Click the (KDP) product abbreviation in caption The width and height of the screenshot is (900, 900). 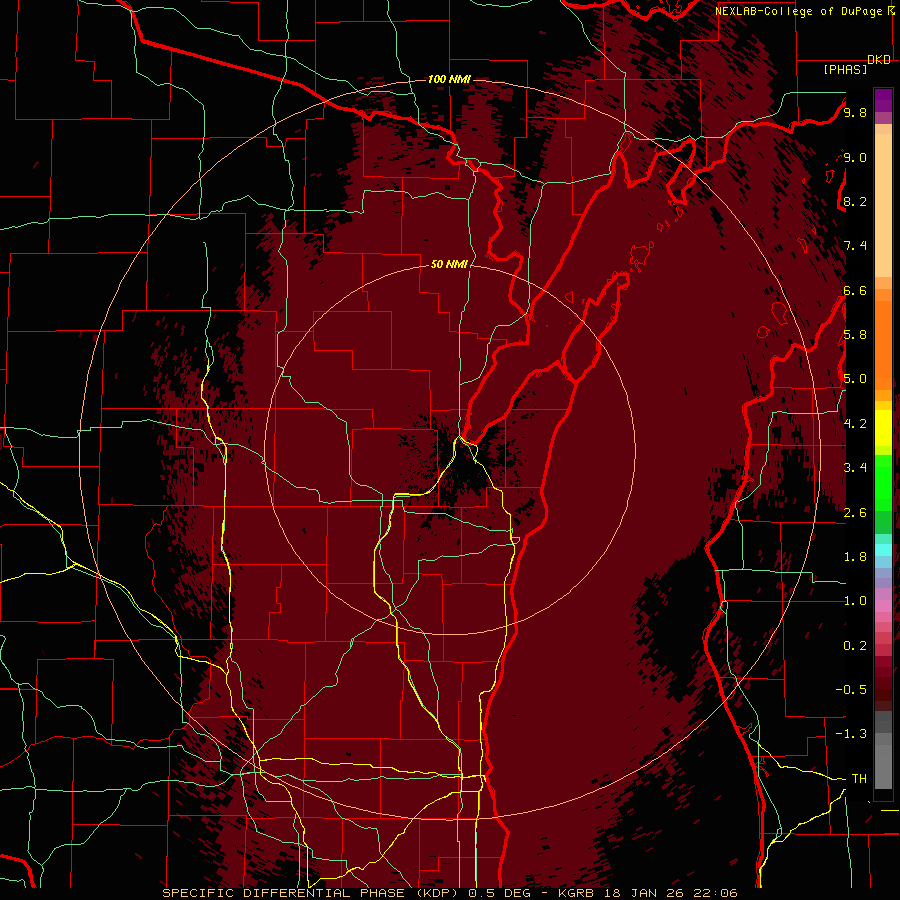pyautogui.click(x=435, y=893)
